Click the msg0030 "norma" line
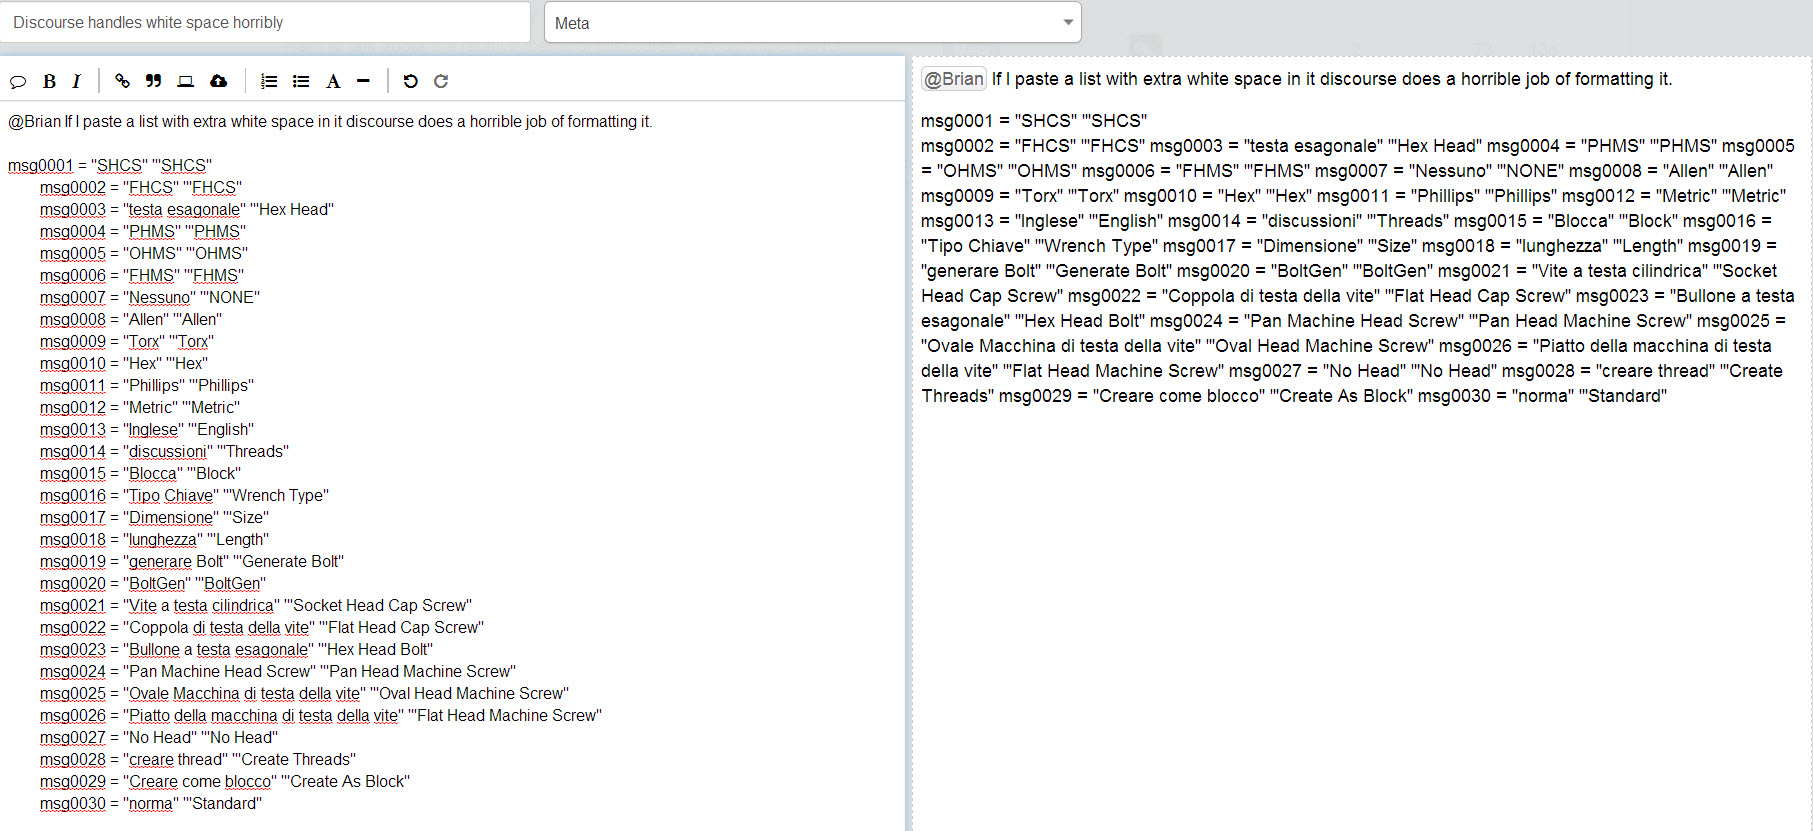 click(151, 804)
